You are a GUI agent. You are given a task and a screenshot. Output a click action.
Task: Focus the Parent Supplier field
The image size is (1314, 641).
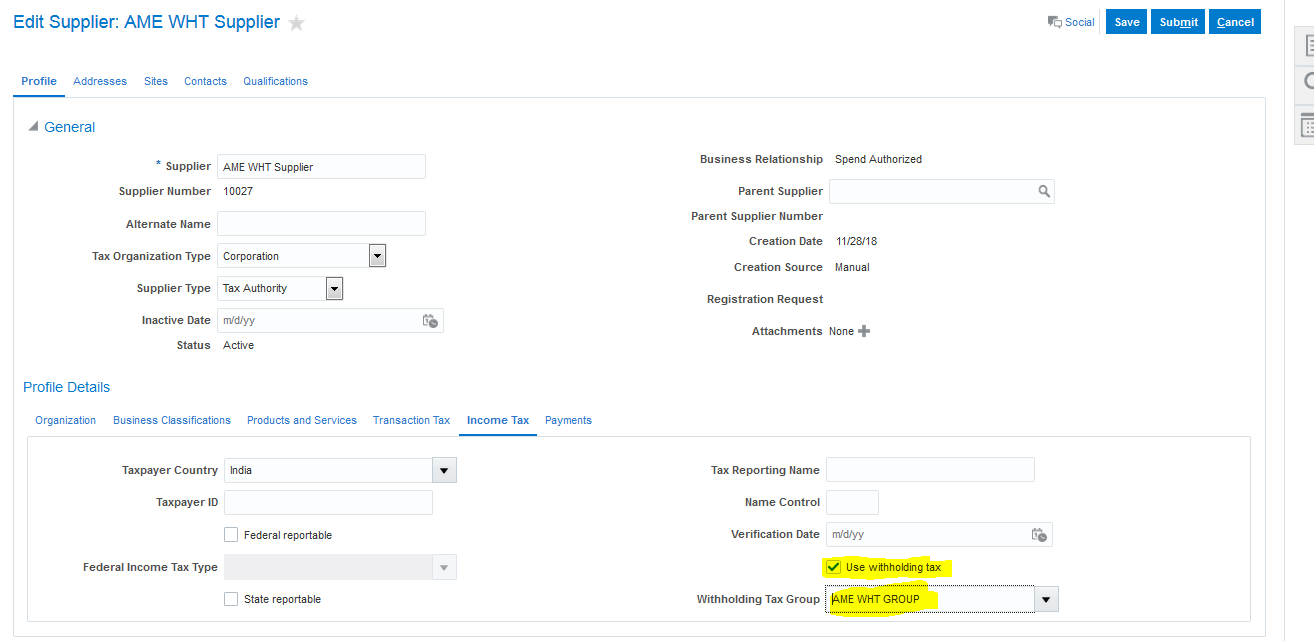coord(931,191)
